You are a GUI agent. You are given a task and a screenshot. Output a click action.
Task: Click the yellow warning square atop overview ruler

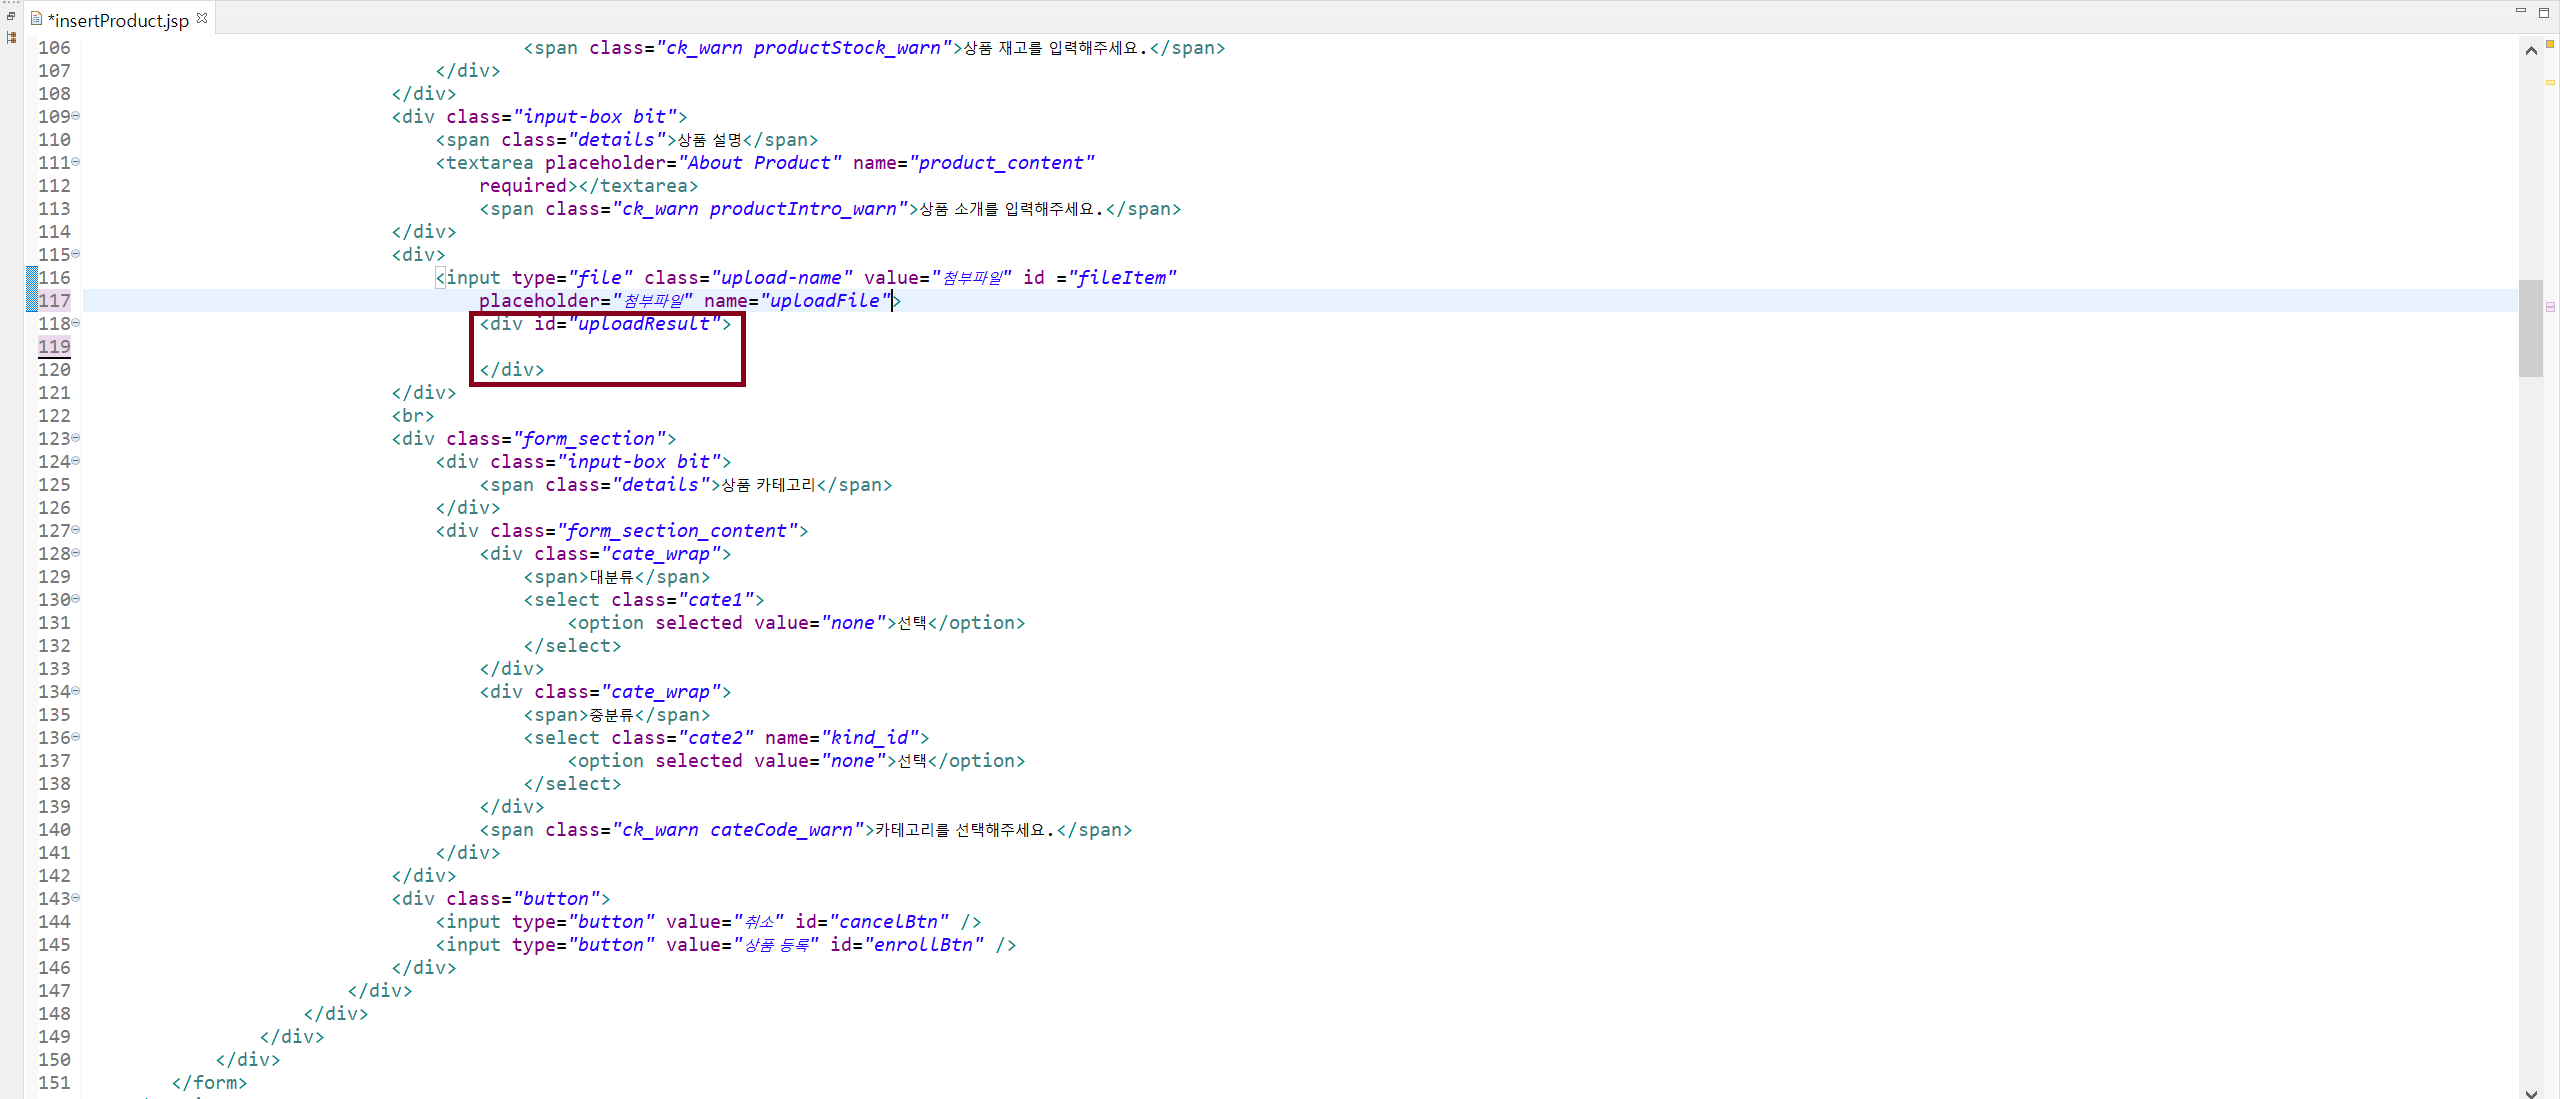2550,45
